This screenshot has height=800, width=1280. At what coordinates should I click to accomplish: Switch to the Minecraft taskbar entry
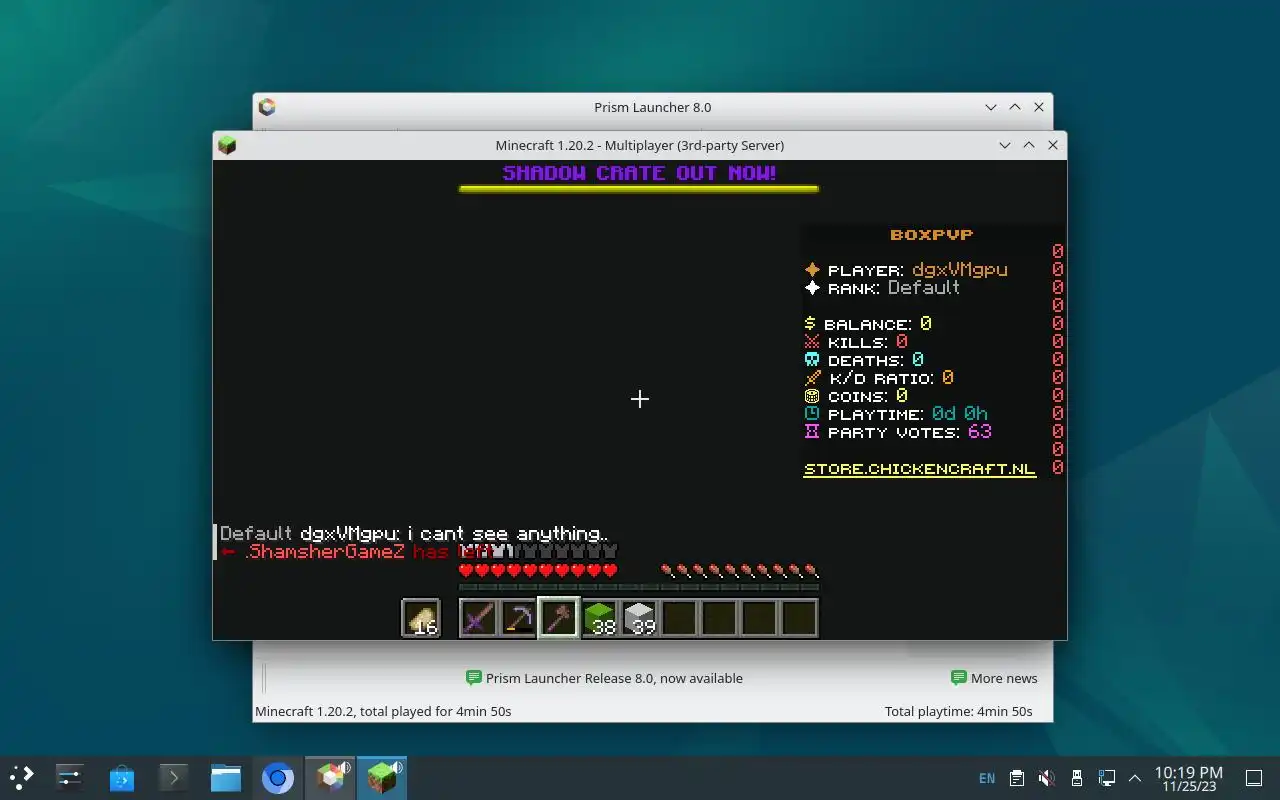(382, 778)
